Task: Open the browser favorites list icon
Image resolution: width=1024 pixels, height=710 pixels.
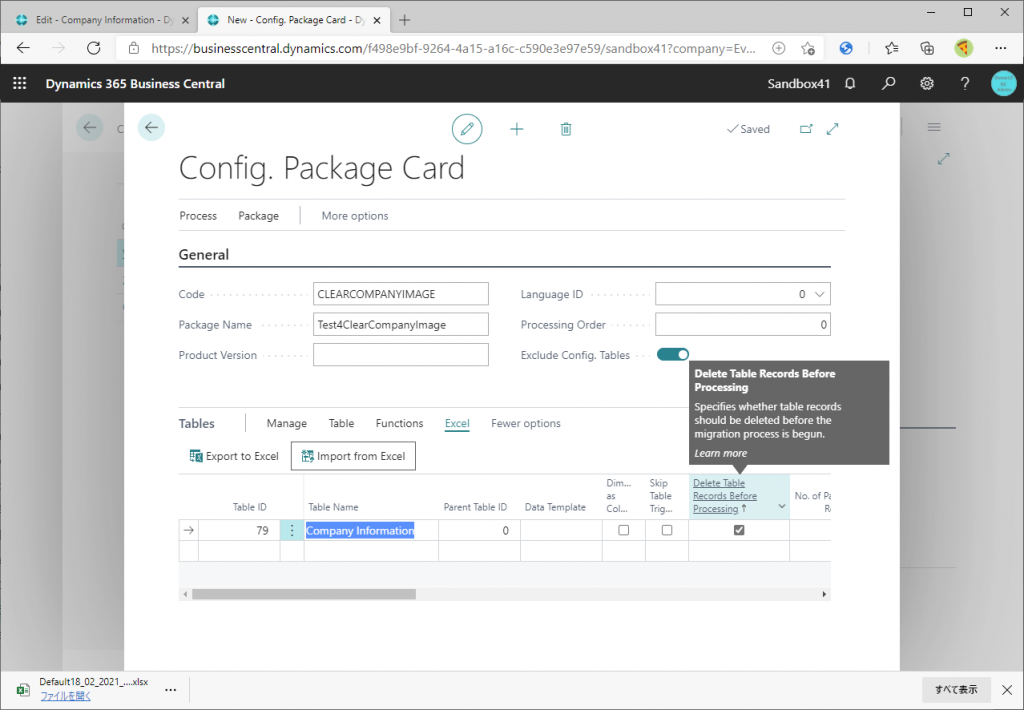Action: click(891, 48)
